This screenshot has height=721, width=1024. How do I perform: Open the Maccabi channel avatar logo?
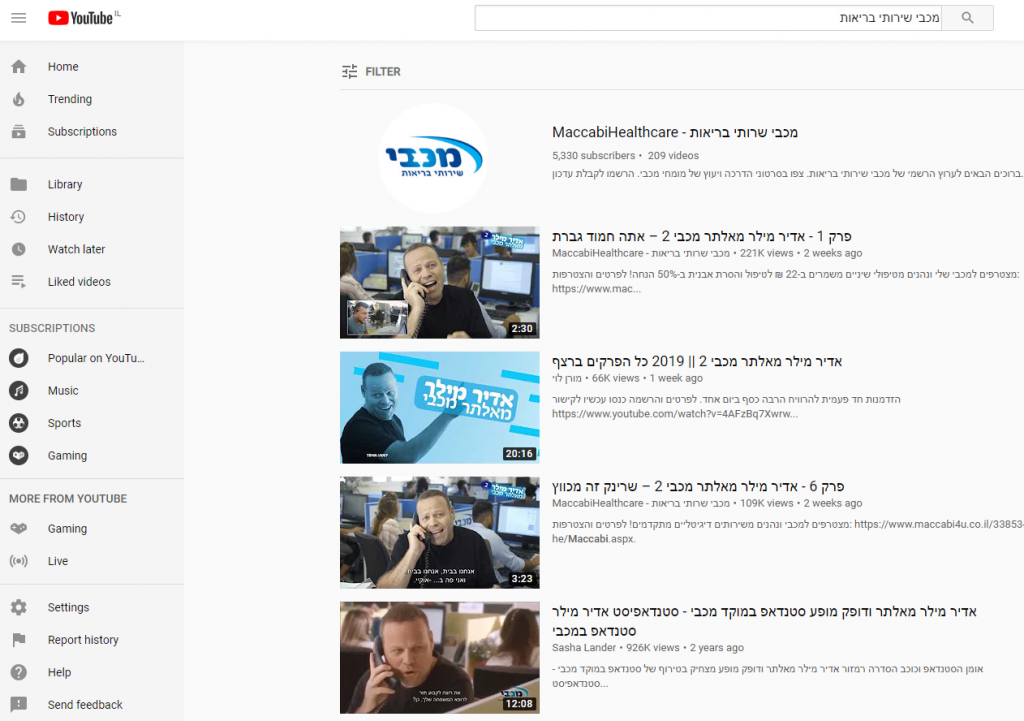pyautogui.click(x=433, y=158)
